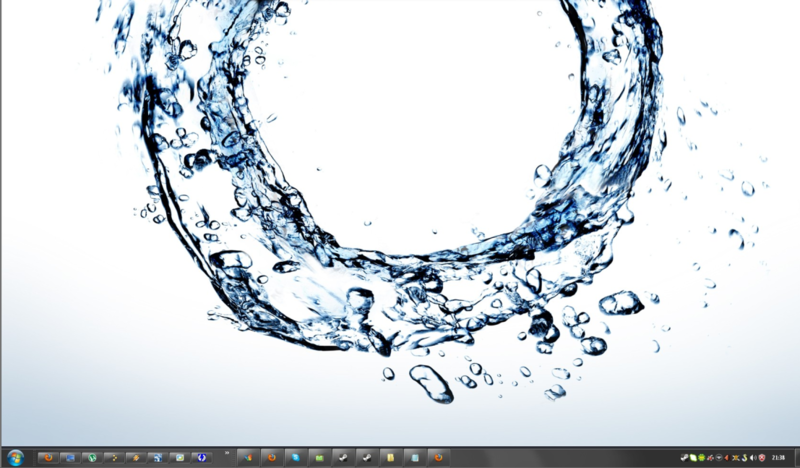This screenshot has width=800, height=468.
Task: Launch the green globe Quick Launch shortcut
Action: coord(92,457)
